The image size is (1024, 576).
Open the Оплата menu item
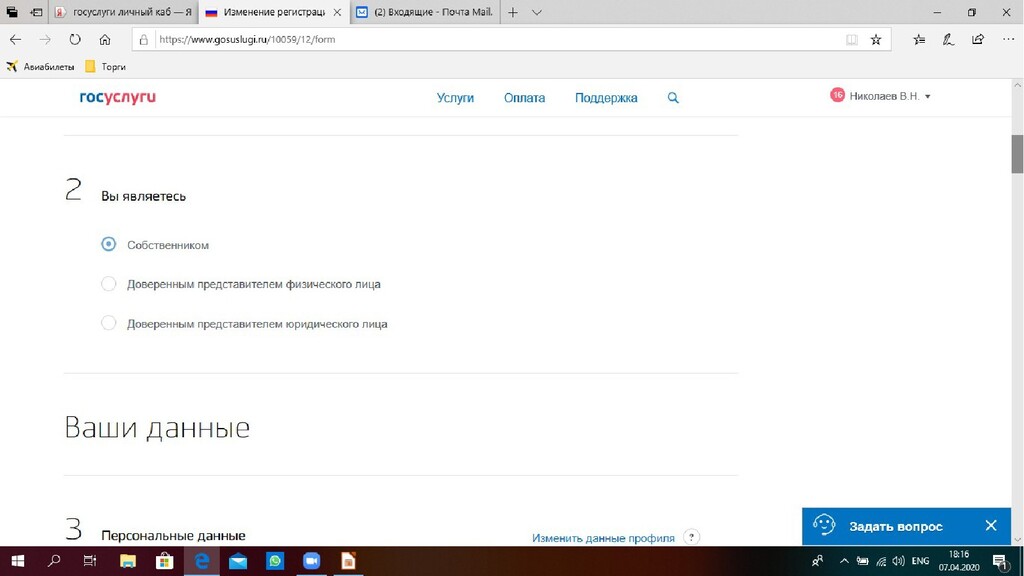[x=524, y=98]
